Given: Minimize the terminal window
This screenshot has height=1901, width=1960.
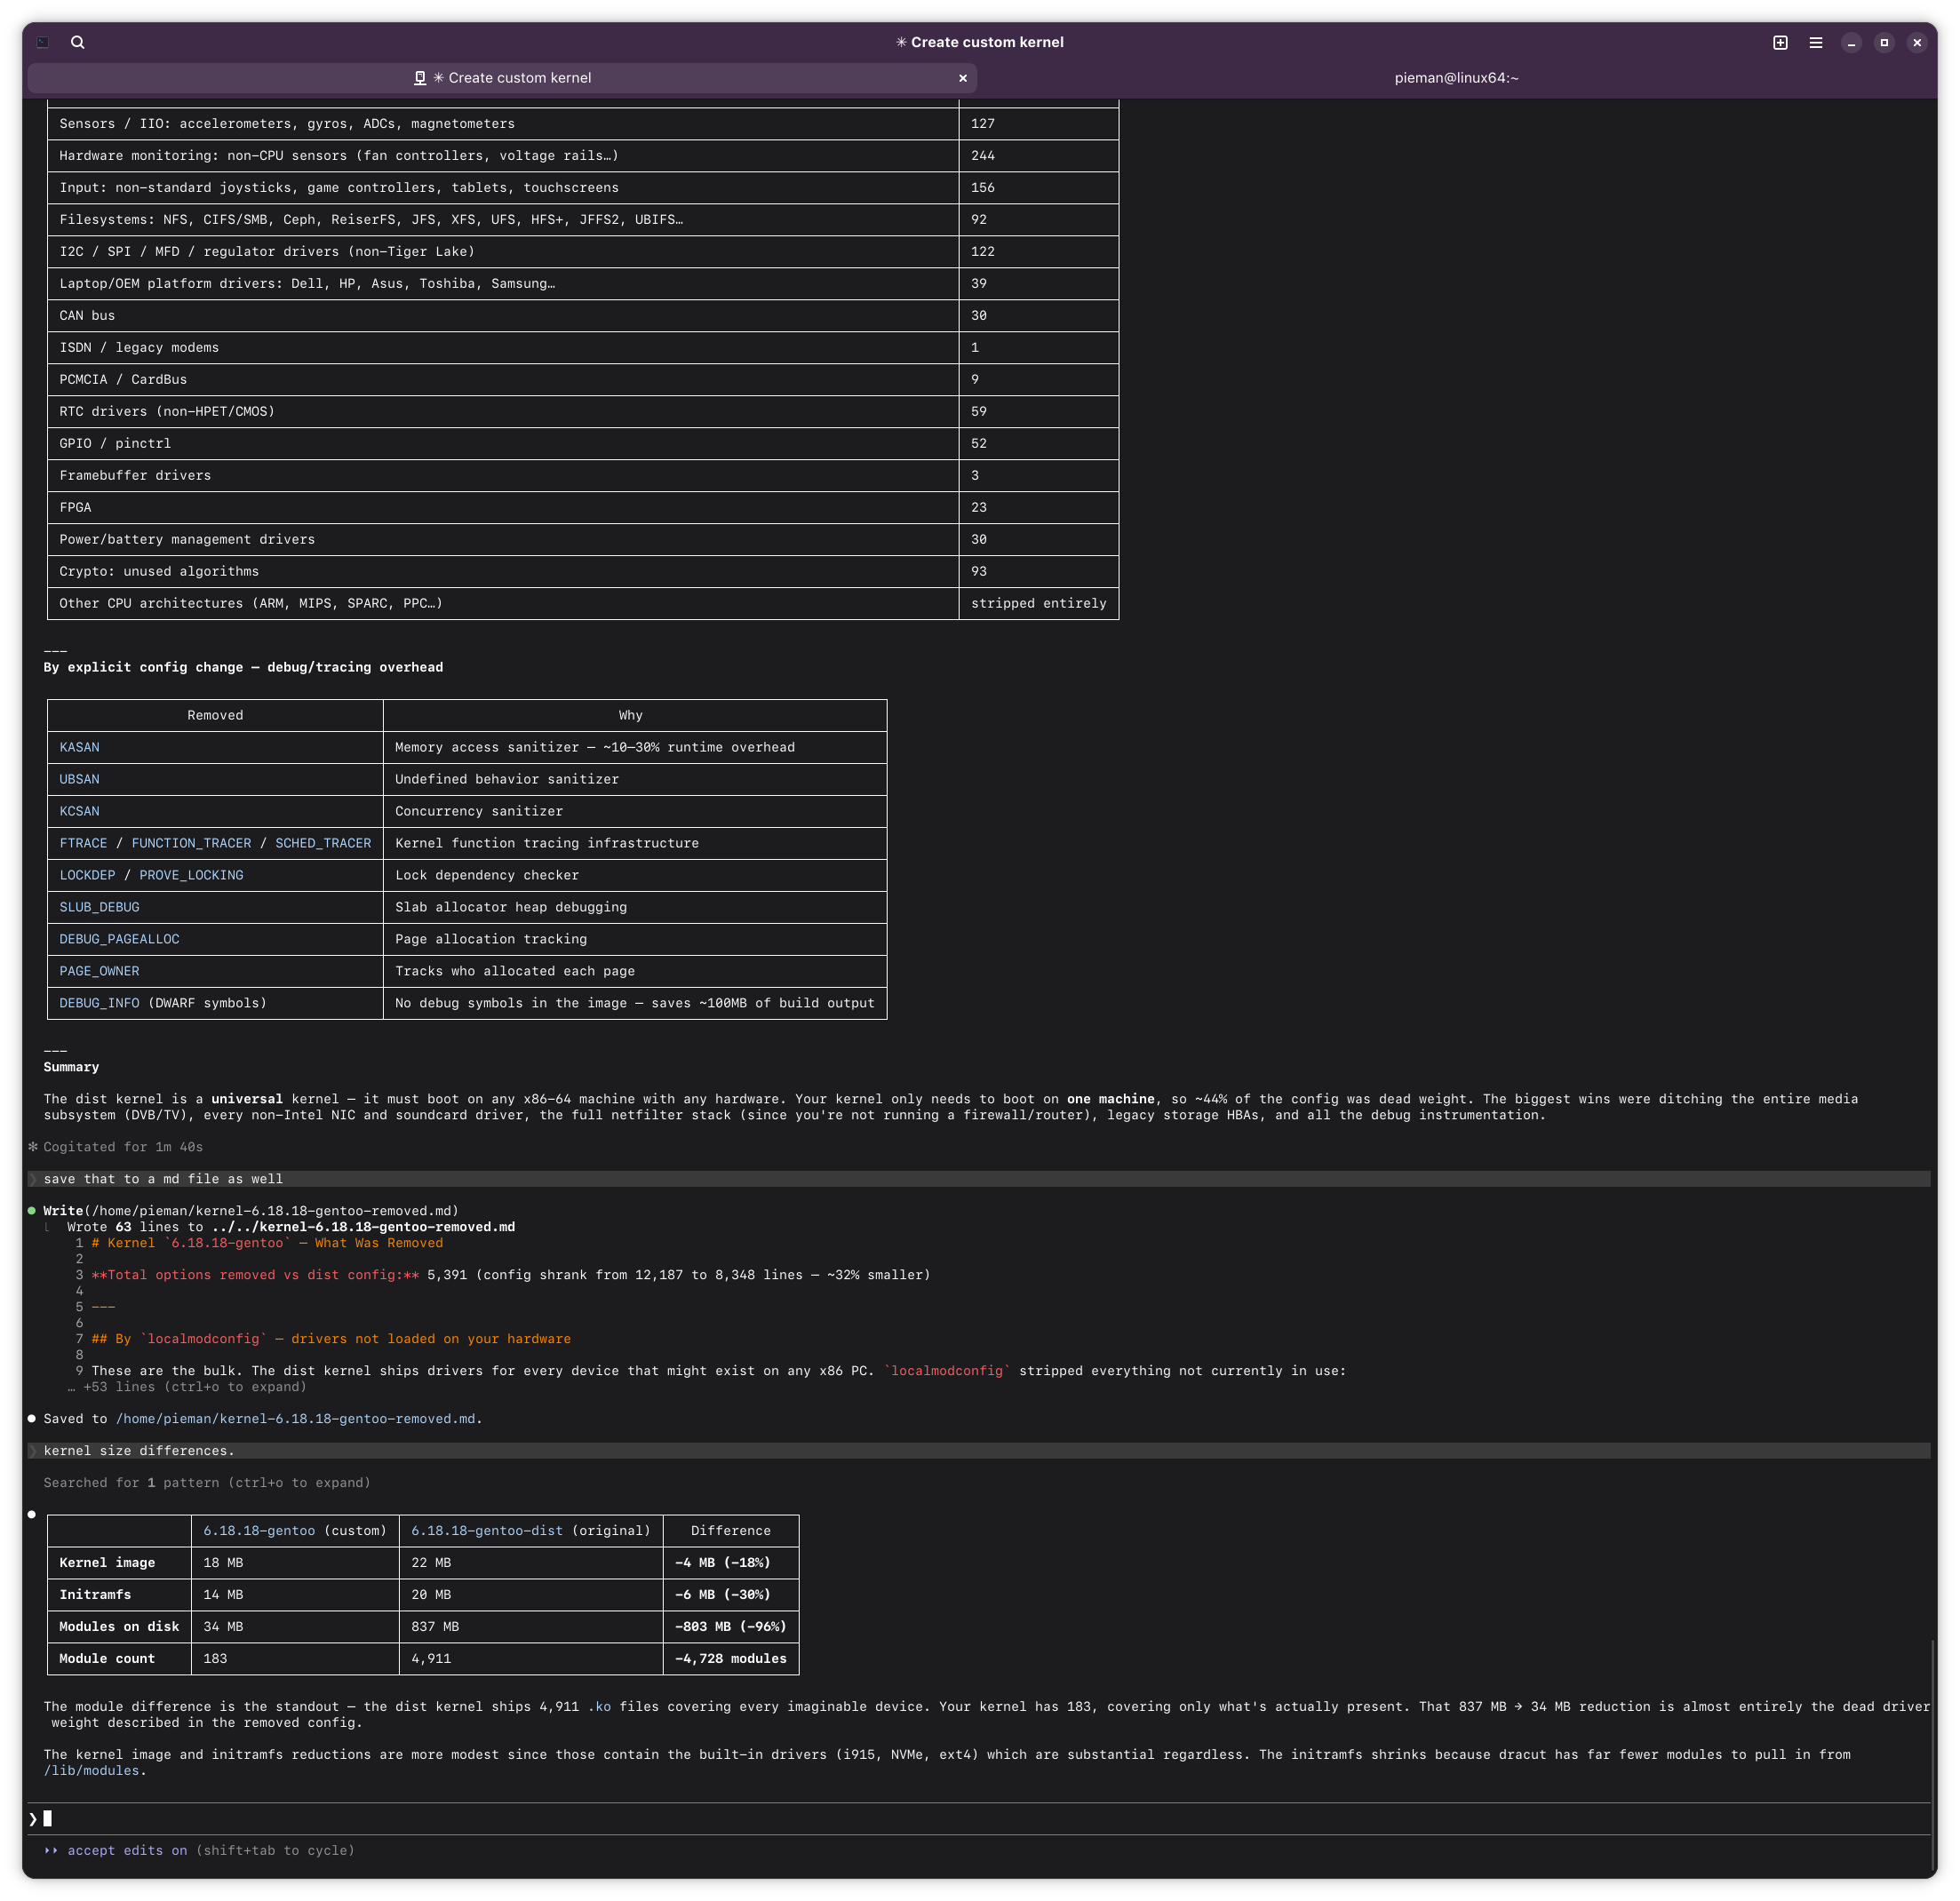Looking at the screenshot, I should [1851, 42].
